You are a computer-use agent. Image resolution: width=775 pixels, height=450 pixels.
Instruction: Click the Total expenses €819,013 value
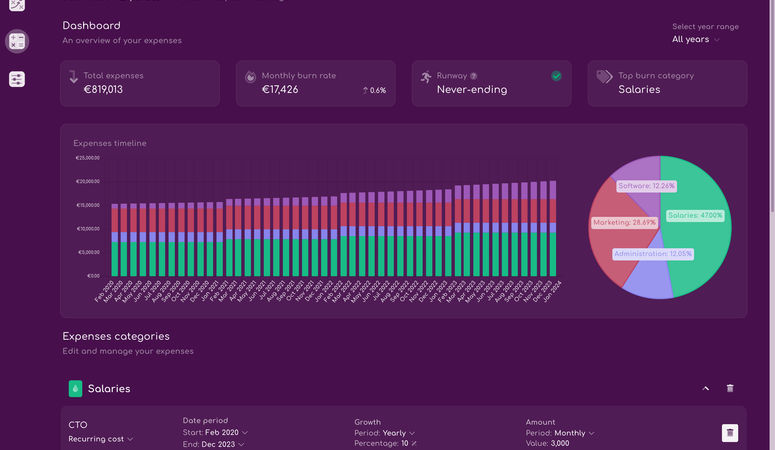(x=103, y=90)
